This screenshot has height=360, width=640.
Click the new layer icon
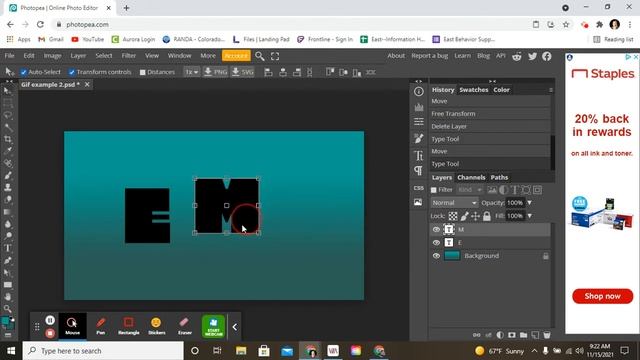pyautogui.click(x=535, y=335)
